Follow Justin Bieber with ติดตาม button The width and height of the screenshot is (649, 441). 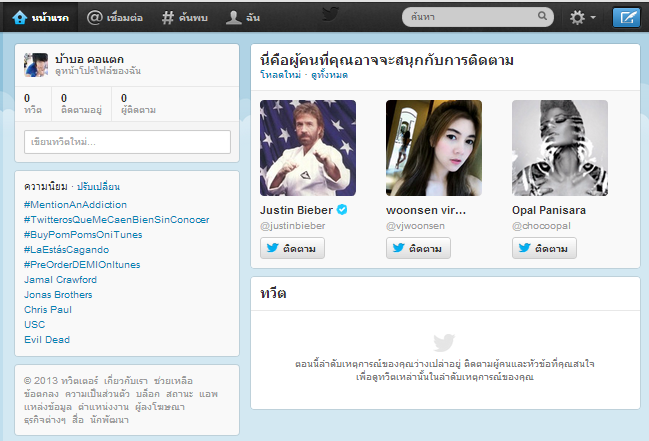tap(292, 248)
